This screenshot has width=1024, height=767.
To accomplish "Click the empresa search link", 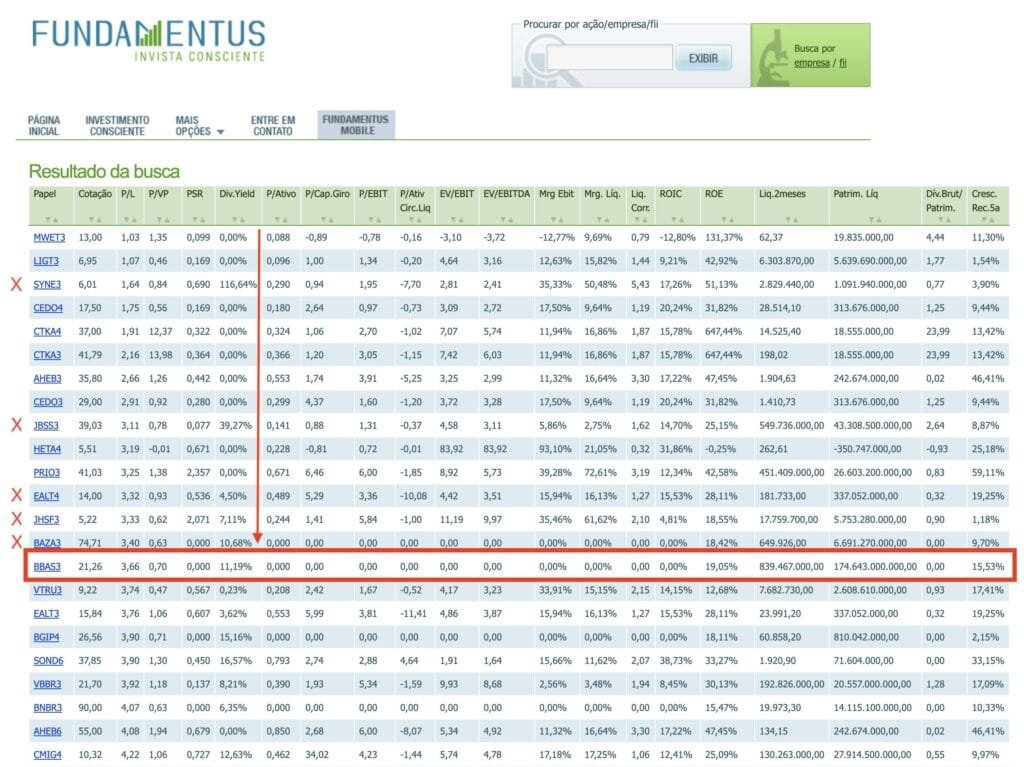I will click(811, 63).
